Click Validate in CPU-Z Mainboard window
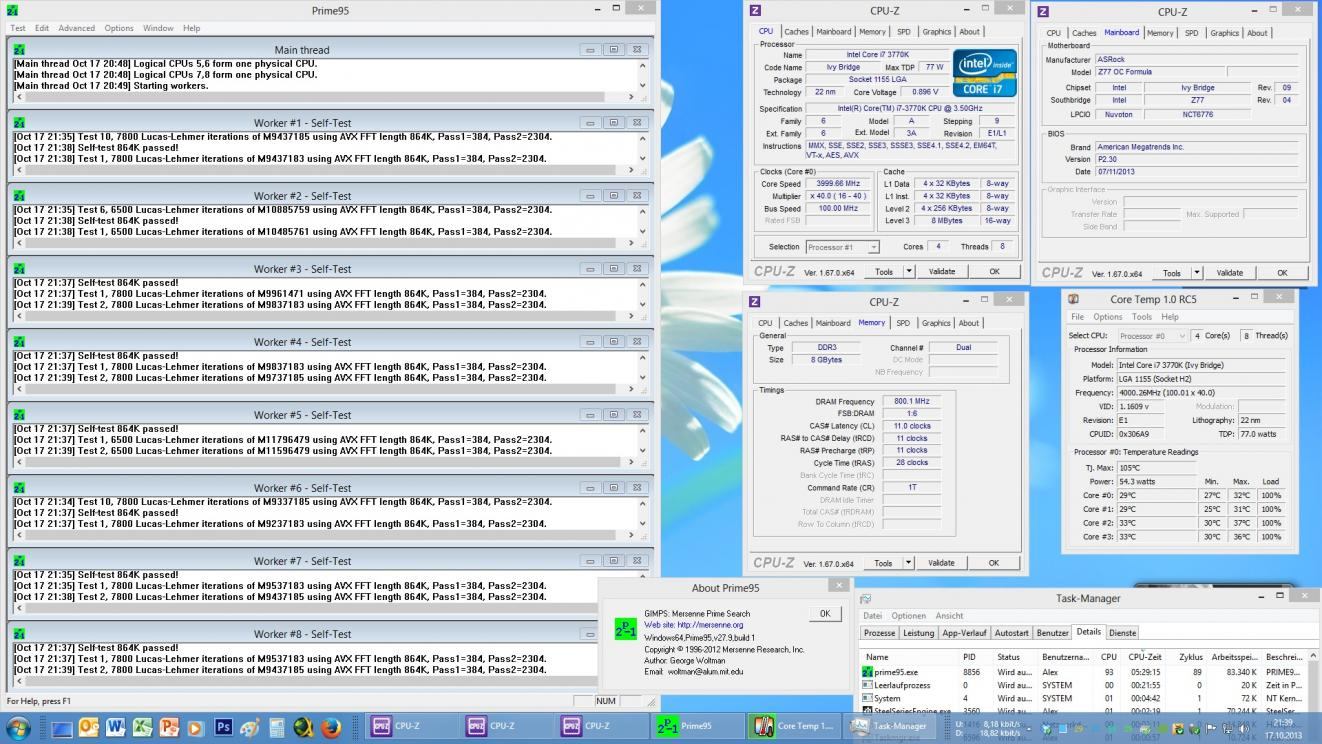 [x=1230, y=272]
